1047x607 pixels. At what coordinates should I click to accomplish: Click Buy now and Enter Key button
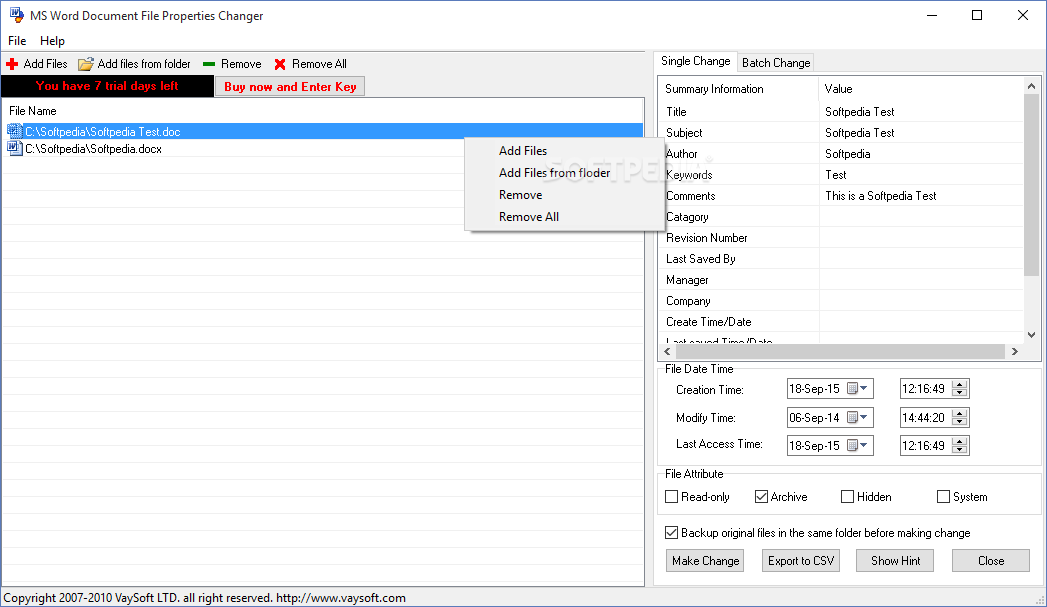pyautogui.click(x=290, y=87)
